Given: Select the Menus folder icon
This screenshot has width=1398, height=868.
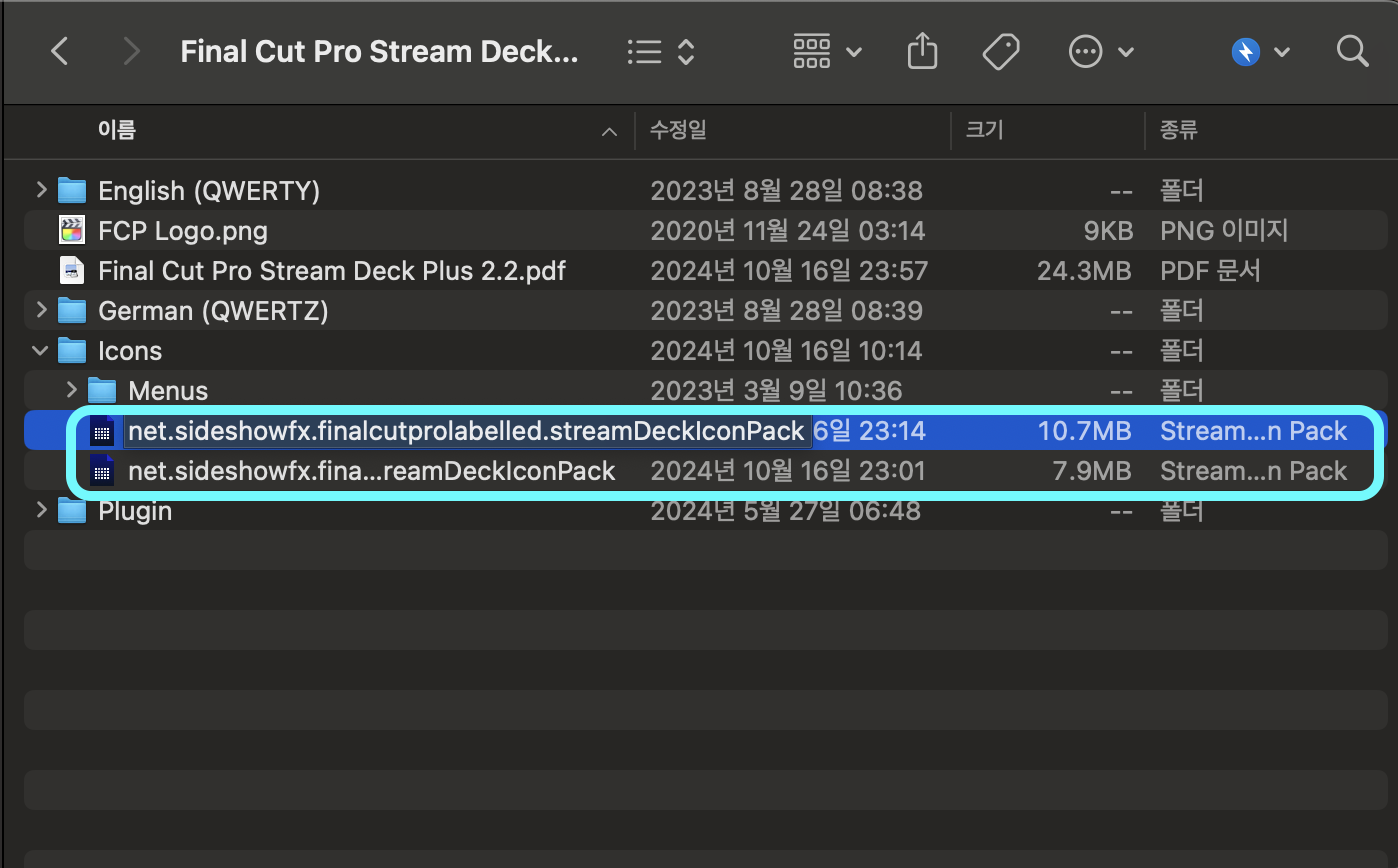Looking at the screenshot, I should point(102,390).
